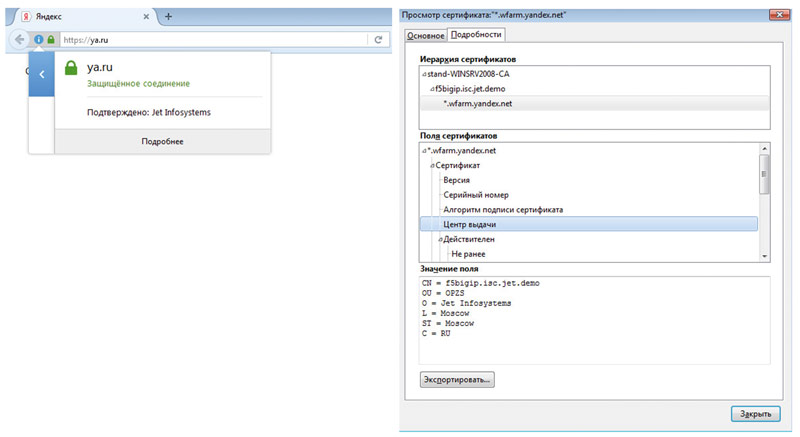Select the Действителен field row

pos(469,239)
